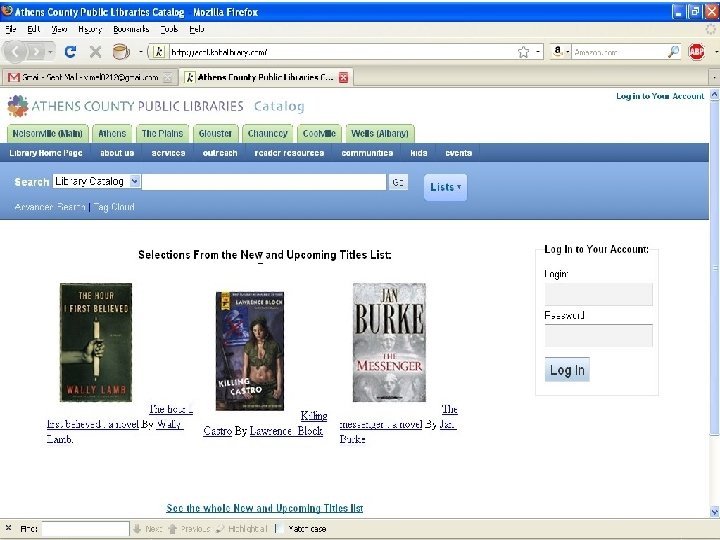Close the Athens County catalog tab
Viewport: 720px width, 540px height.
click(343, 78)
